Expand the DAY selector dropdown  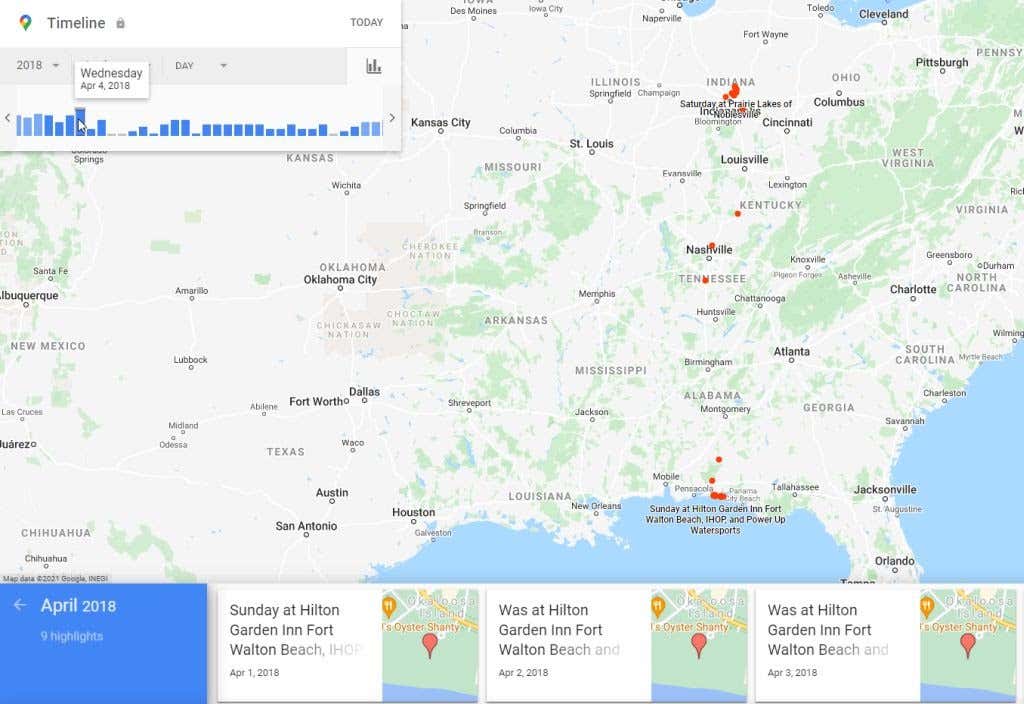[201, 66]
